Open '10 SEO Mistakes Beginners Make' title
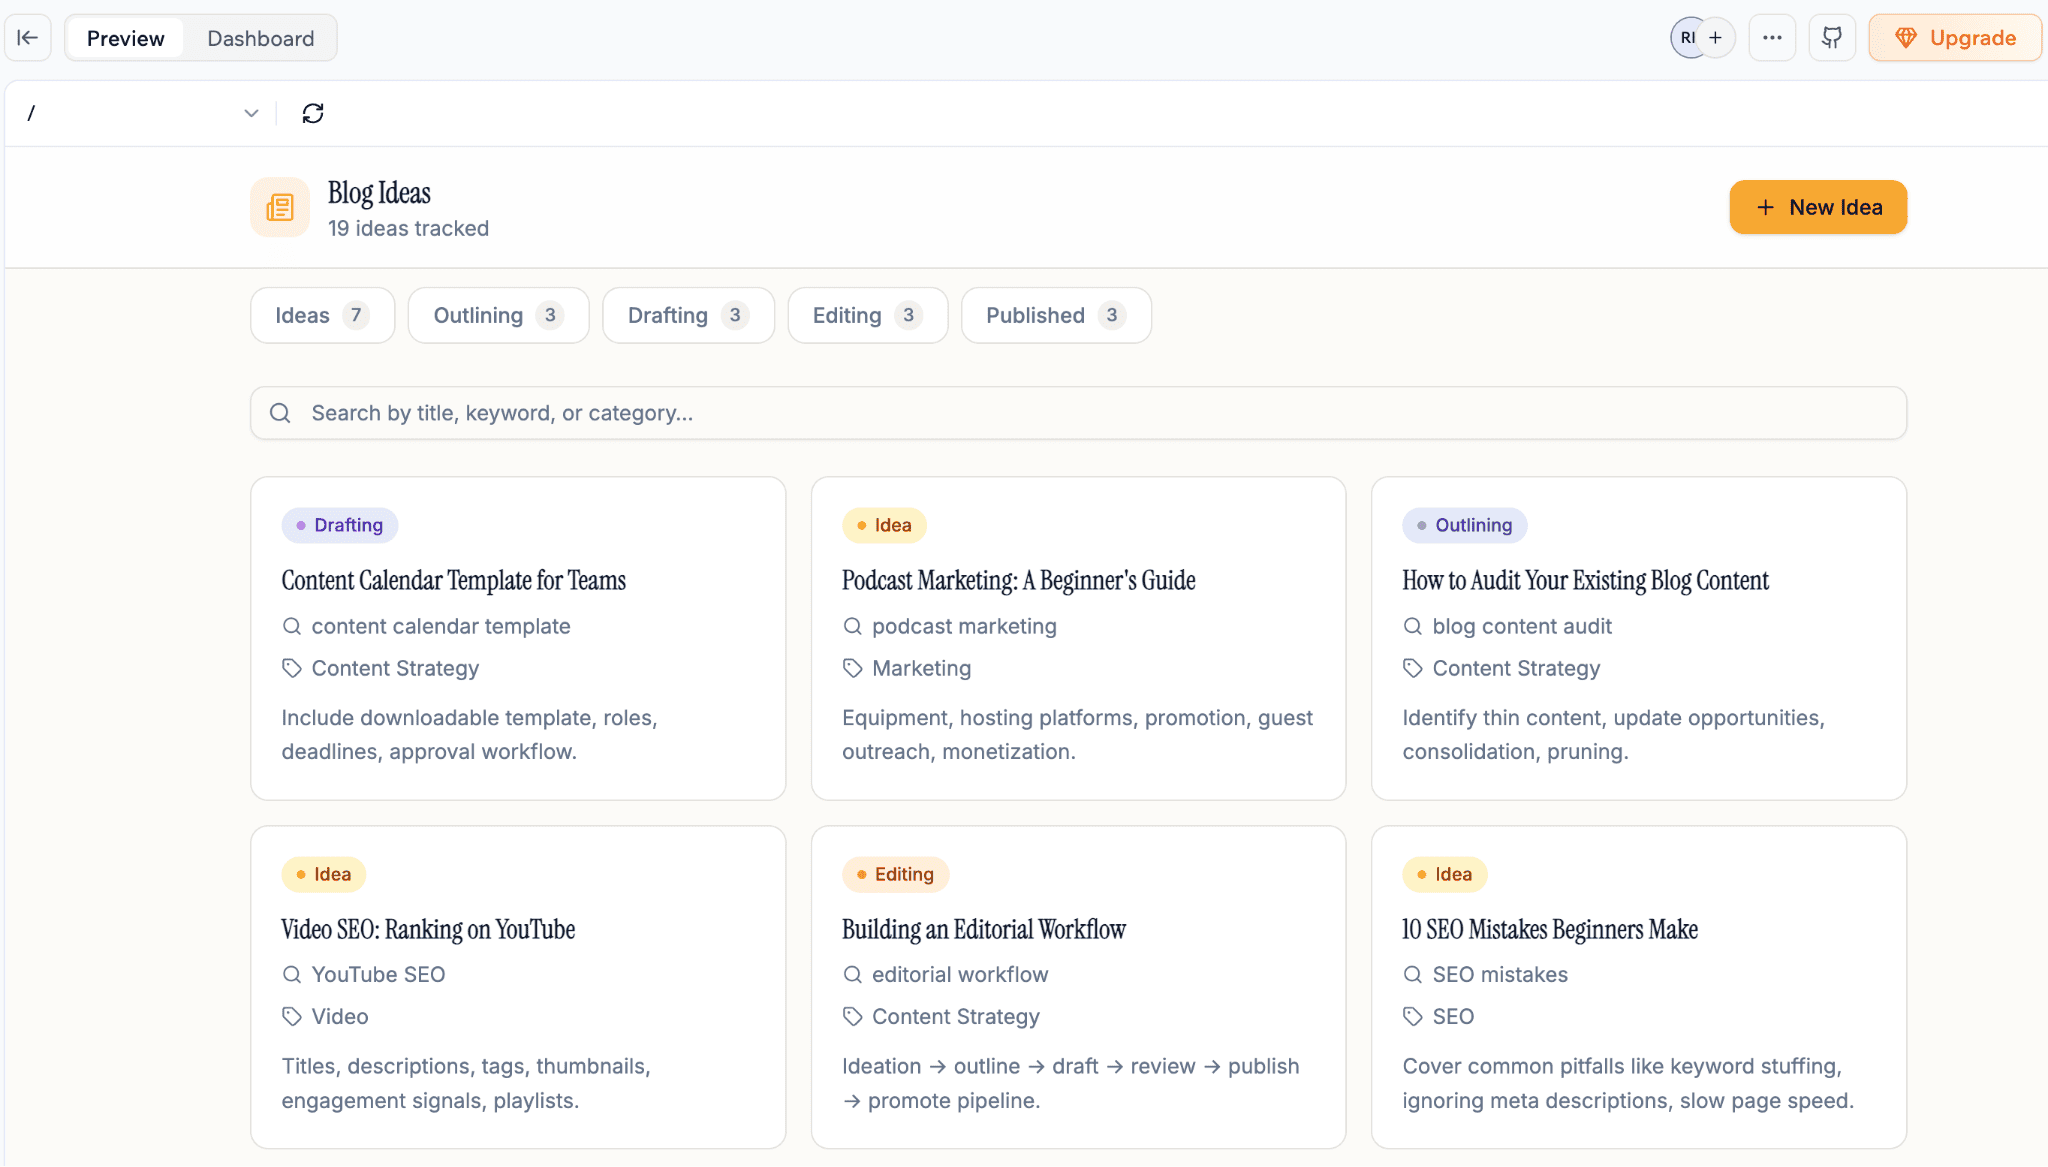 point(1550,929)
